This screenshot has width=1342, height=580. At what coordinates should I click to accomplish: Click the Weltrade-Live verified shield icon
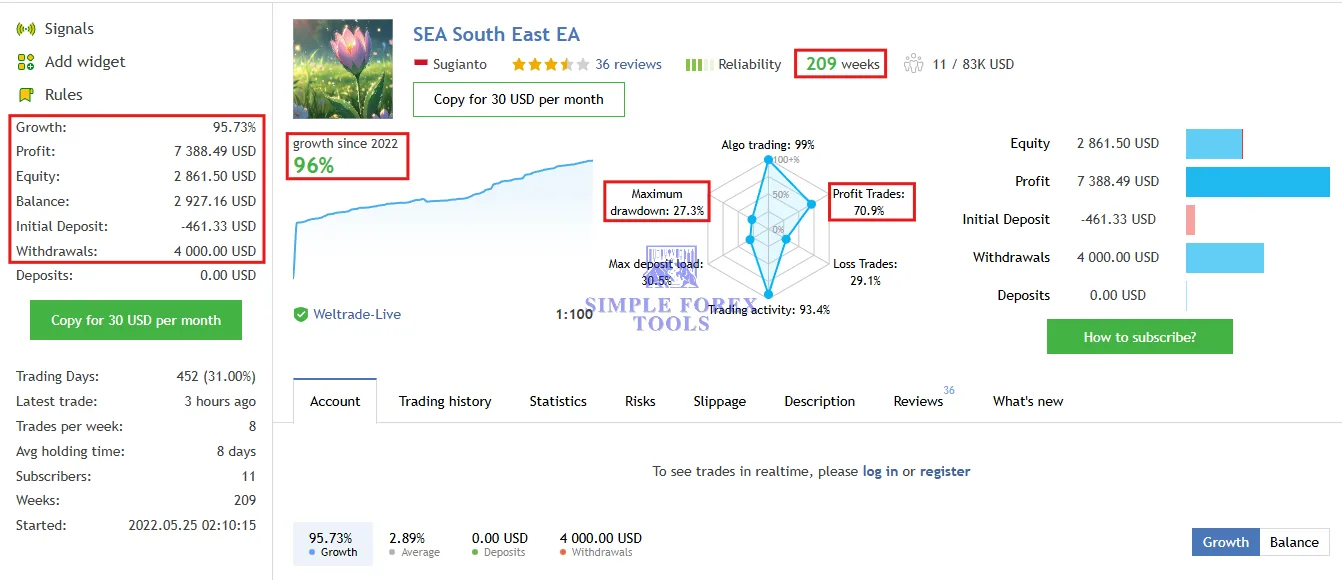point(300,314)
